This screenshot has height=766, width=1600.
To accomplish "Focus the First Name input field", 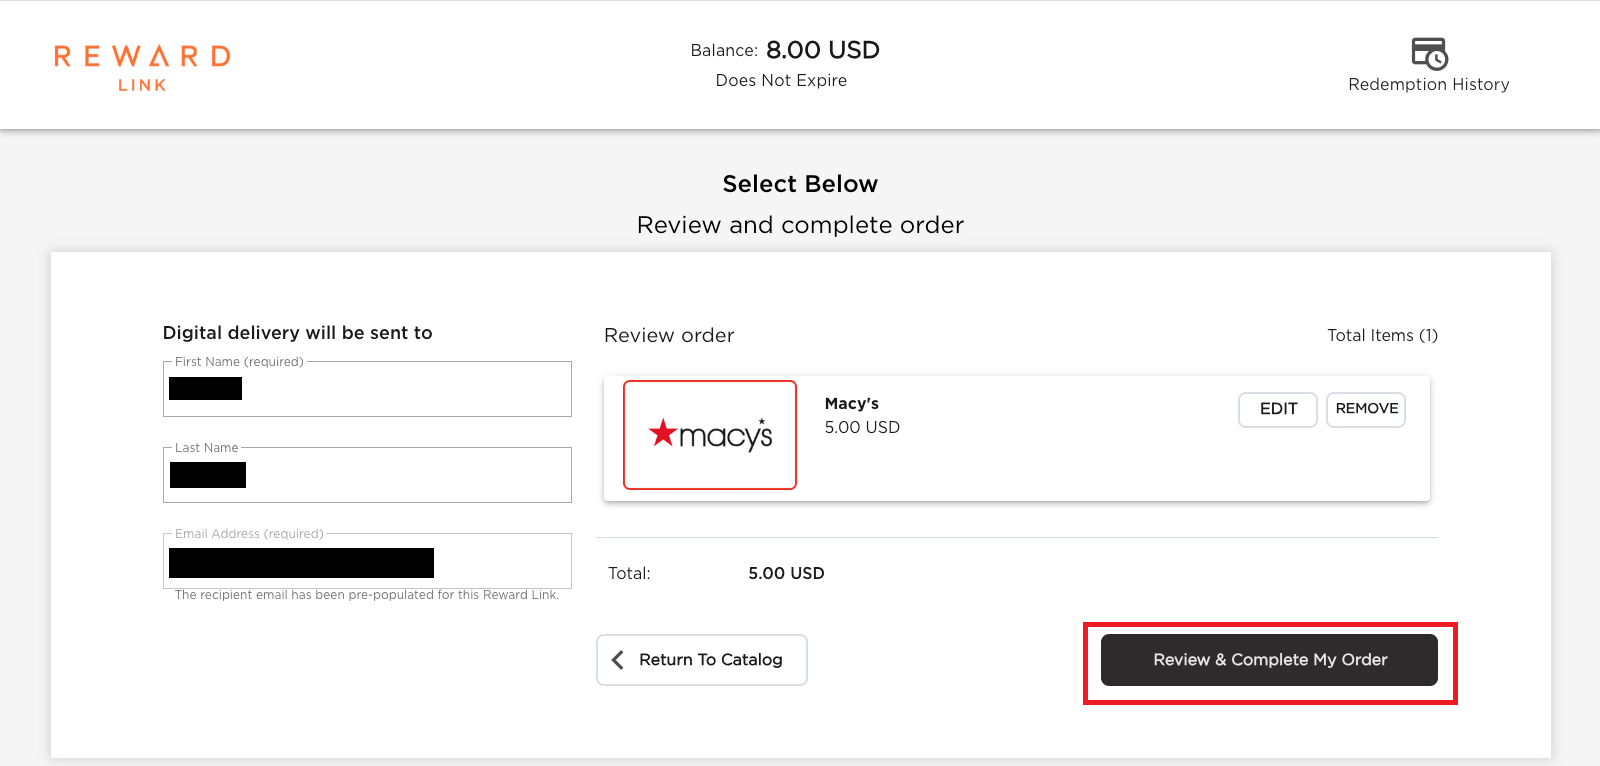I will click(x=367, y=389).
